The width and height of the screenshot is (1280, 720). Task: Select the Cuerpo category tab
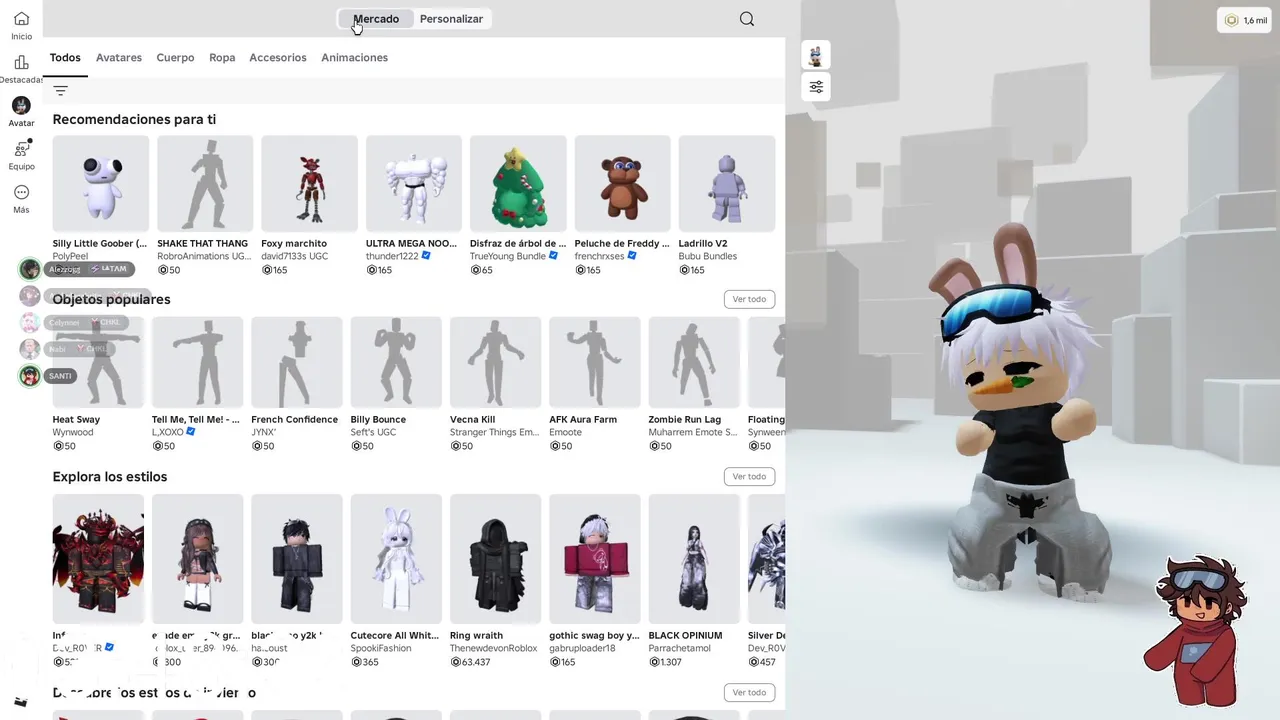tap(175, 58)
